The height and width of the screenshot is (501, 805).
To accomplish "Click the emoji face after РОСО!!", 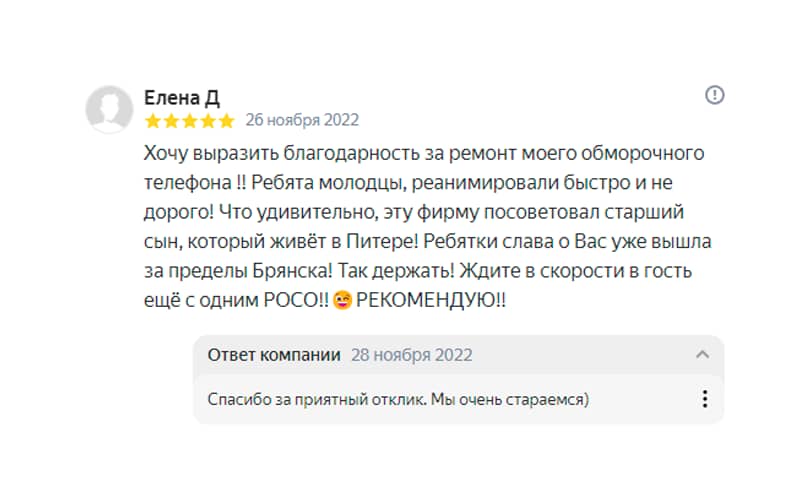I will coord(343,301).
